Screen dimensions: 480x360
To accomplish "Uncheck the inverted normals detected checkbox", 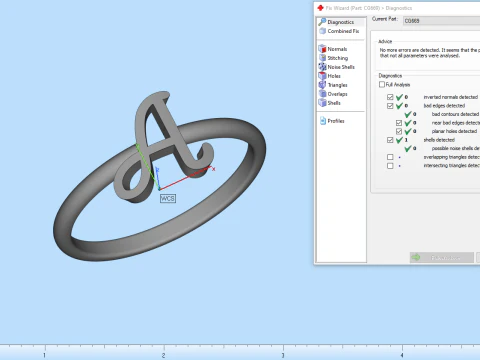I will 390,97.
